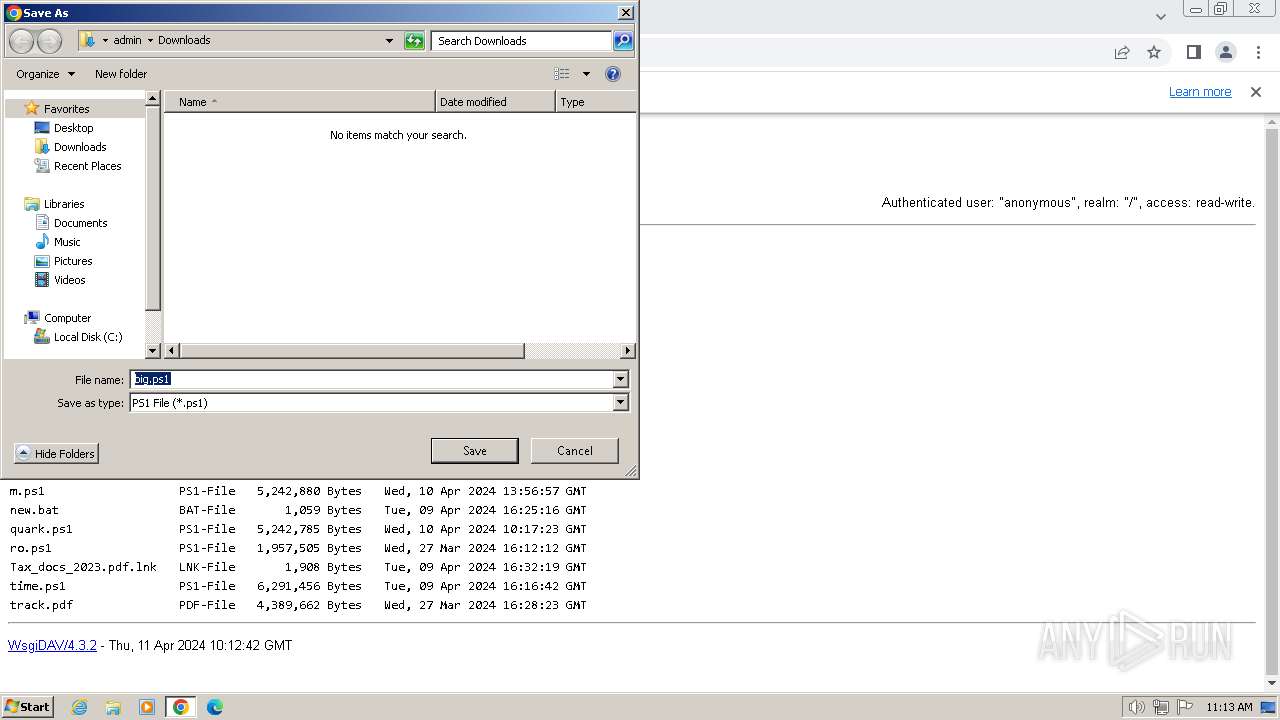Click the m.ps1 file entry
Screen dimensions: 1280x720
pos(27,492)
